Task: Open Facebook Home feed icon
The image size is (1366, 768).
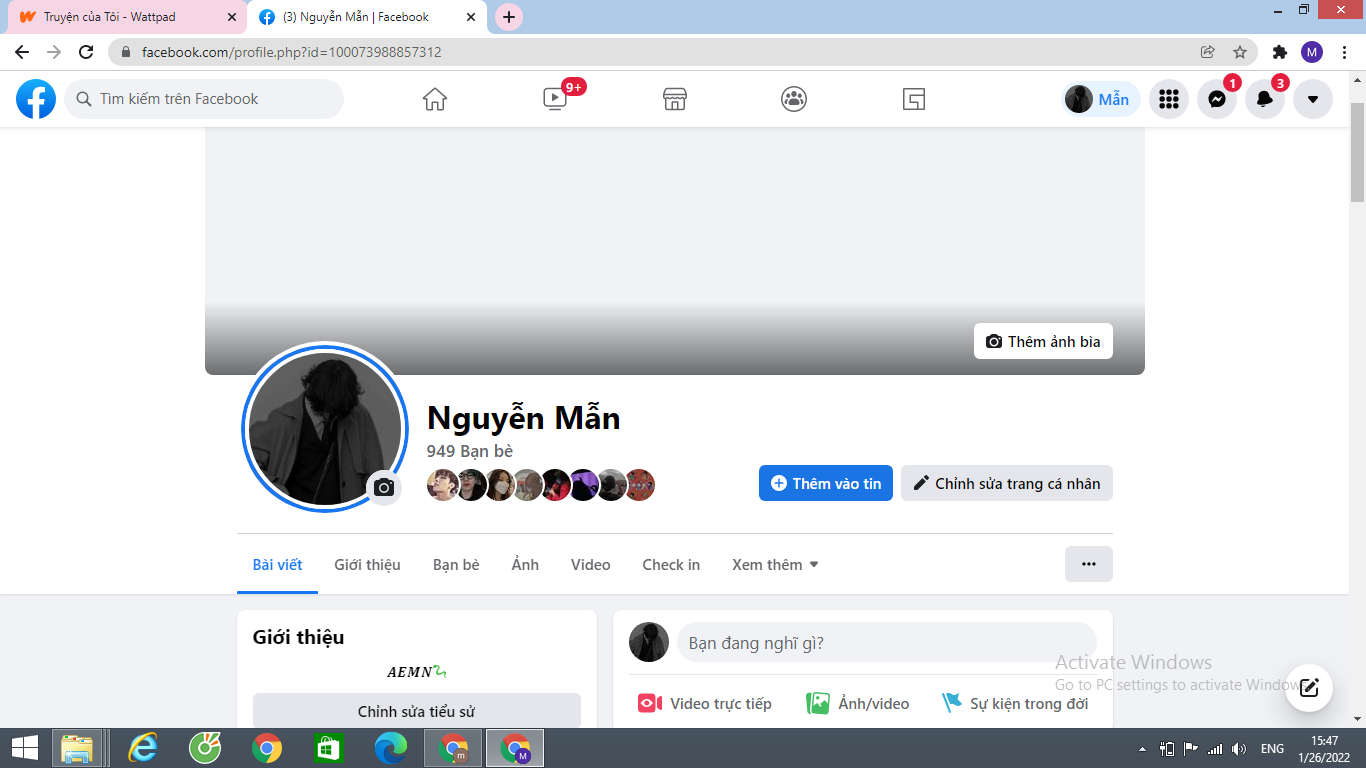Action: [x=435, y=99]
